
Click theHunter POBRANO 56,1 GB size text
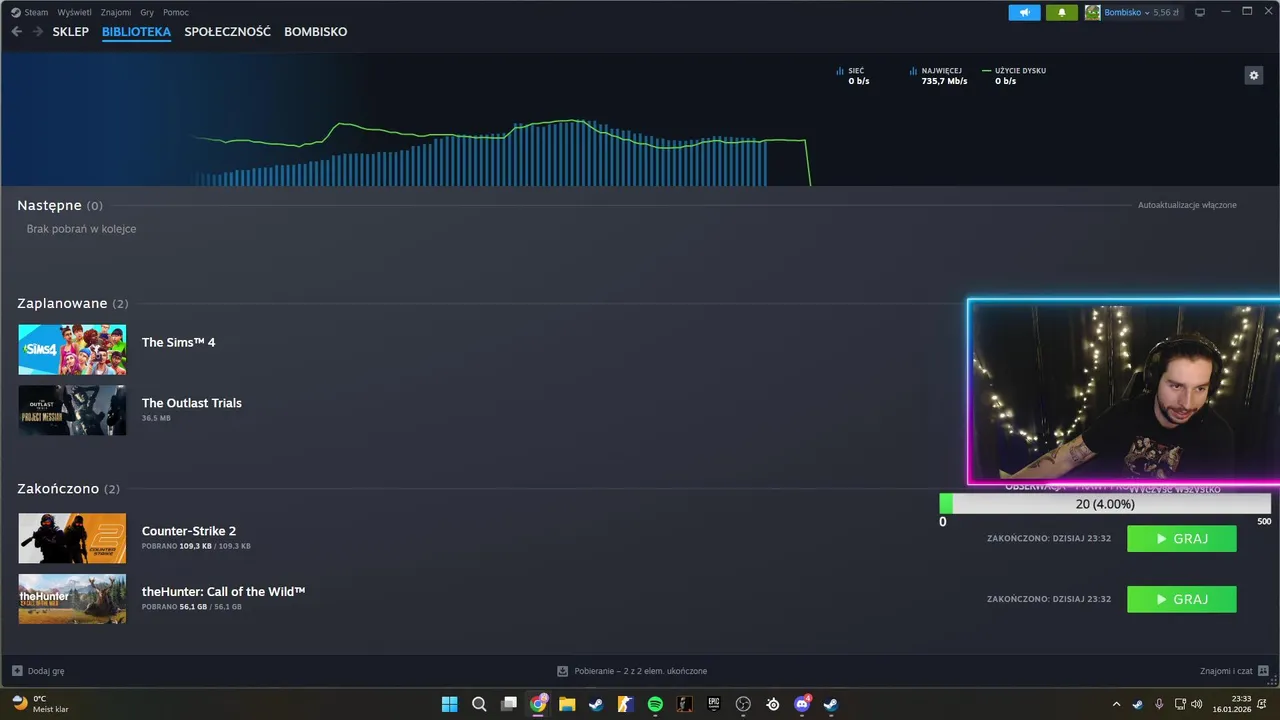(192, 607)
